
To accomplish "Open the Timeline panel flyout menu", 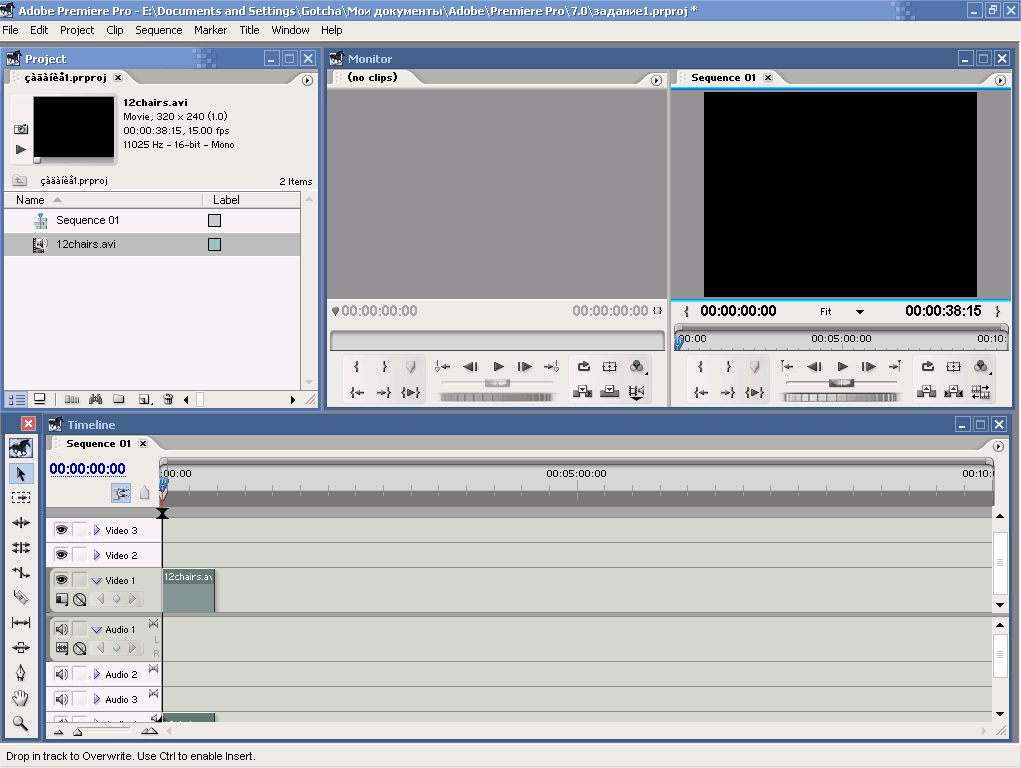I will 998,446.
